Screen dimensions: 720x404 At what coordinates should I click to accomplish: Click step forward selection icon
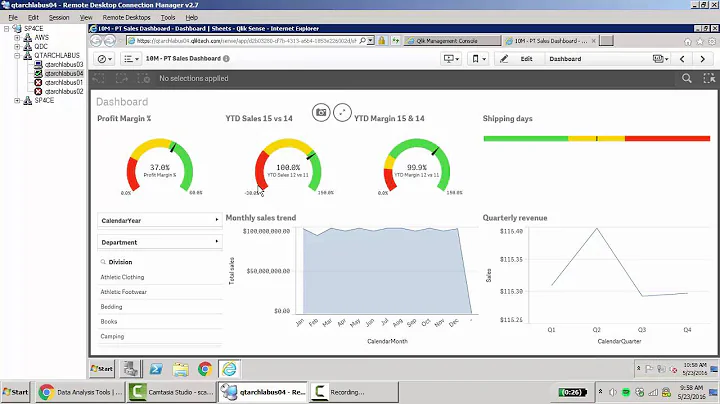[121, 79]
